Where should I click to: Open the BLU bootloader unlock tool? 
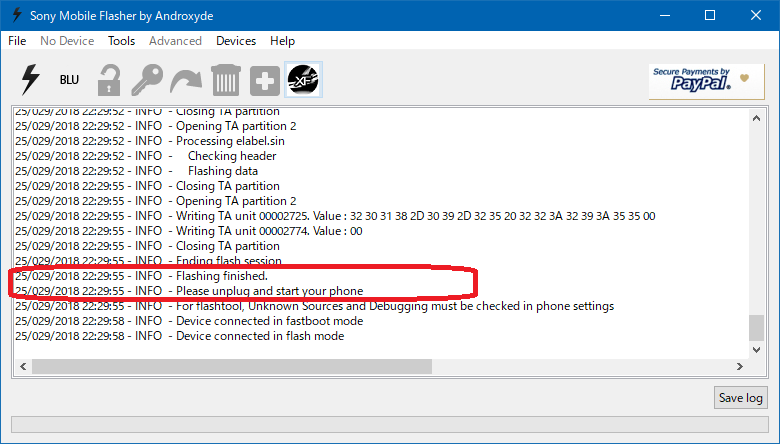(69, 80)
